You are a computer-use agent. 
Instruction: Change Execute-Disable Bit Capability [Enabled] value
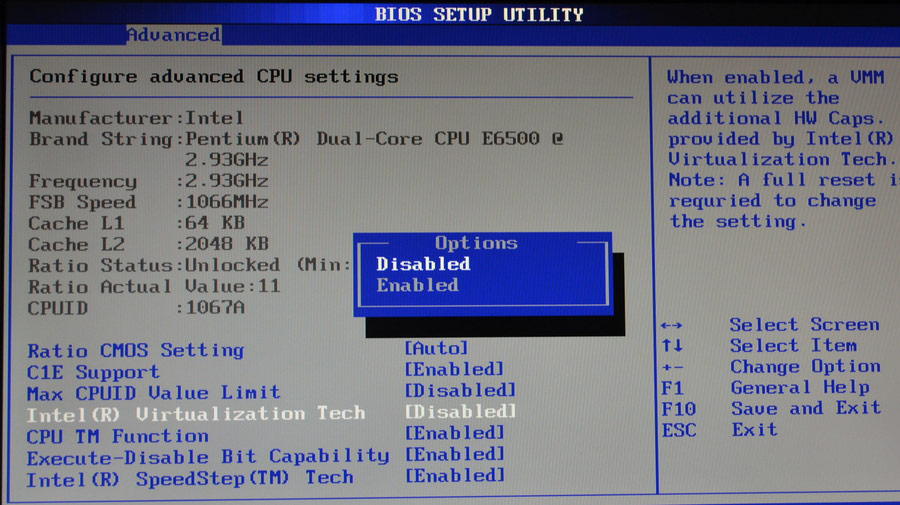pyautogui.click(x=454, y=454)
